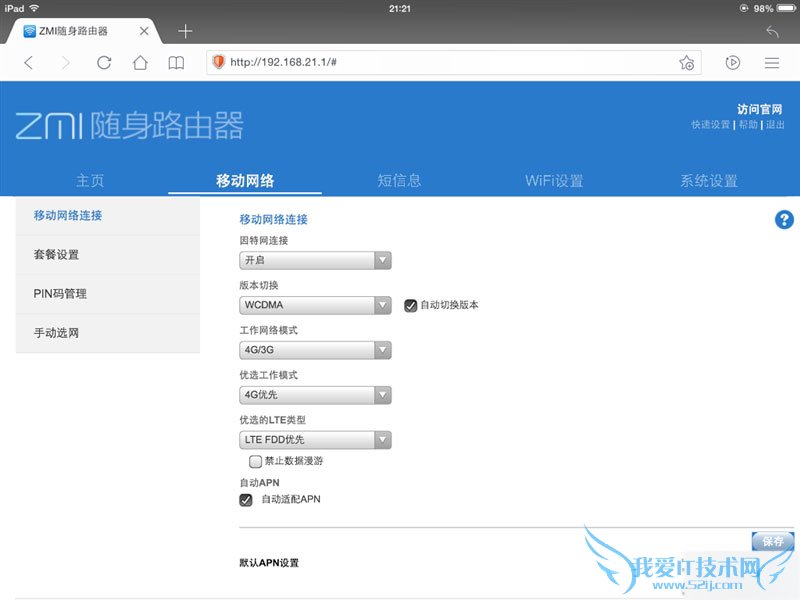
Task: Open the 版本切换 dropdown showing WCDMA
Action: (315, 305)
